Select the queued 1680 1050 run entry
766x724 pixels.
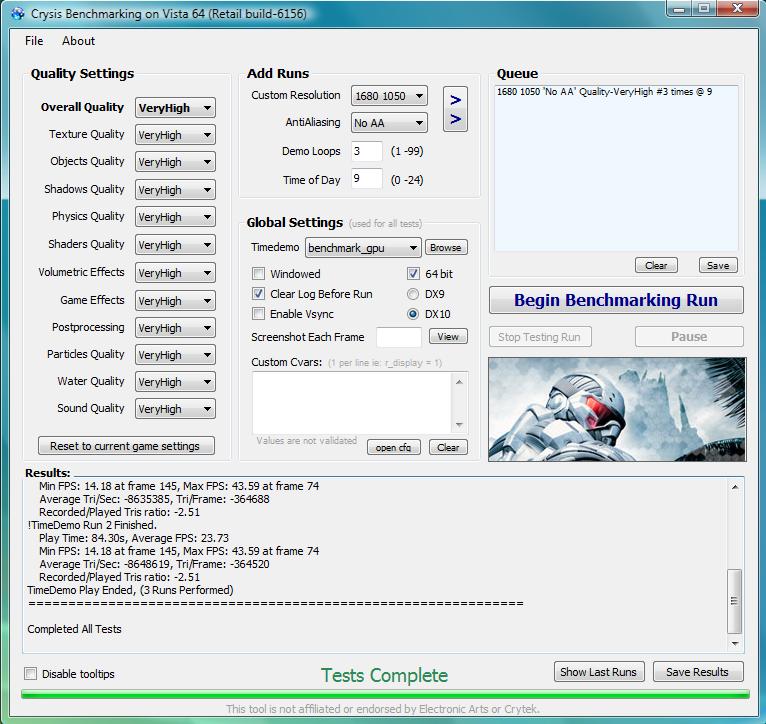click(x=604, y=92)
